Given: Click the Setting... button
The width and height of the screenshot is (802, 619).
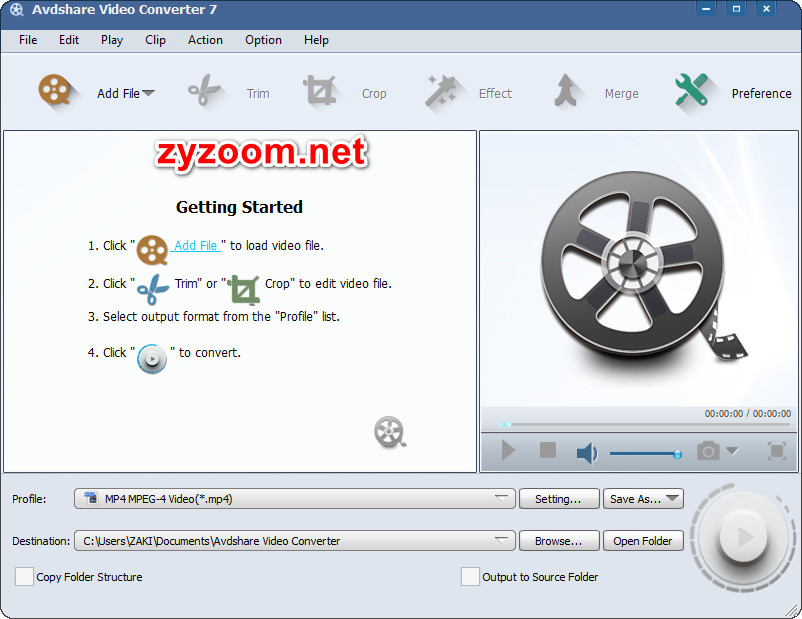Looking at the screenshot, I should (559, 499).
